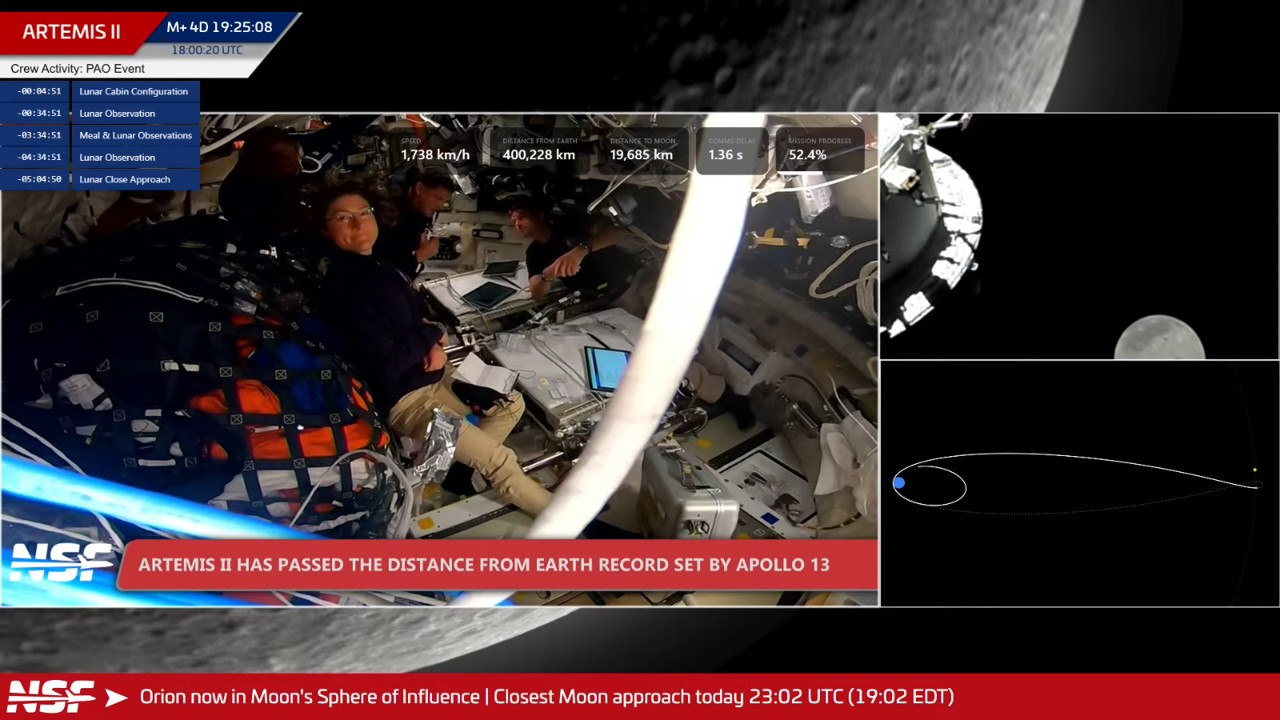The width and height of the screenshot is (1280, 720).
Task: Click the Distance to Moon 19,685 km tile
Action: (x=642, y=149)
